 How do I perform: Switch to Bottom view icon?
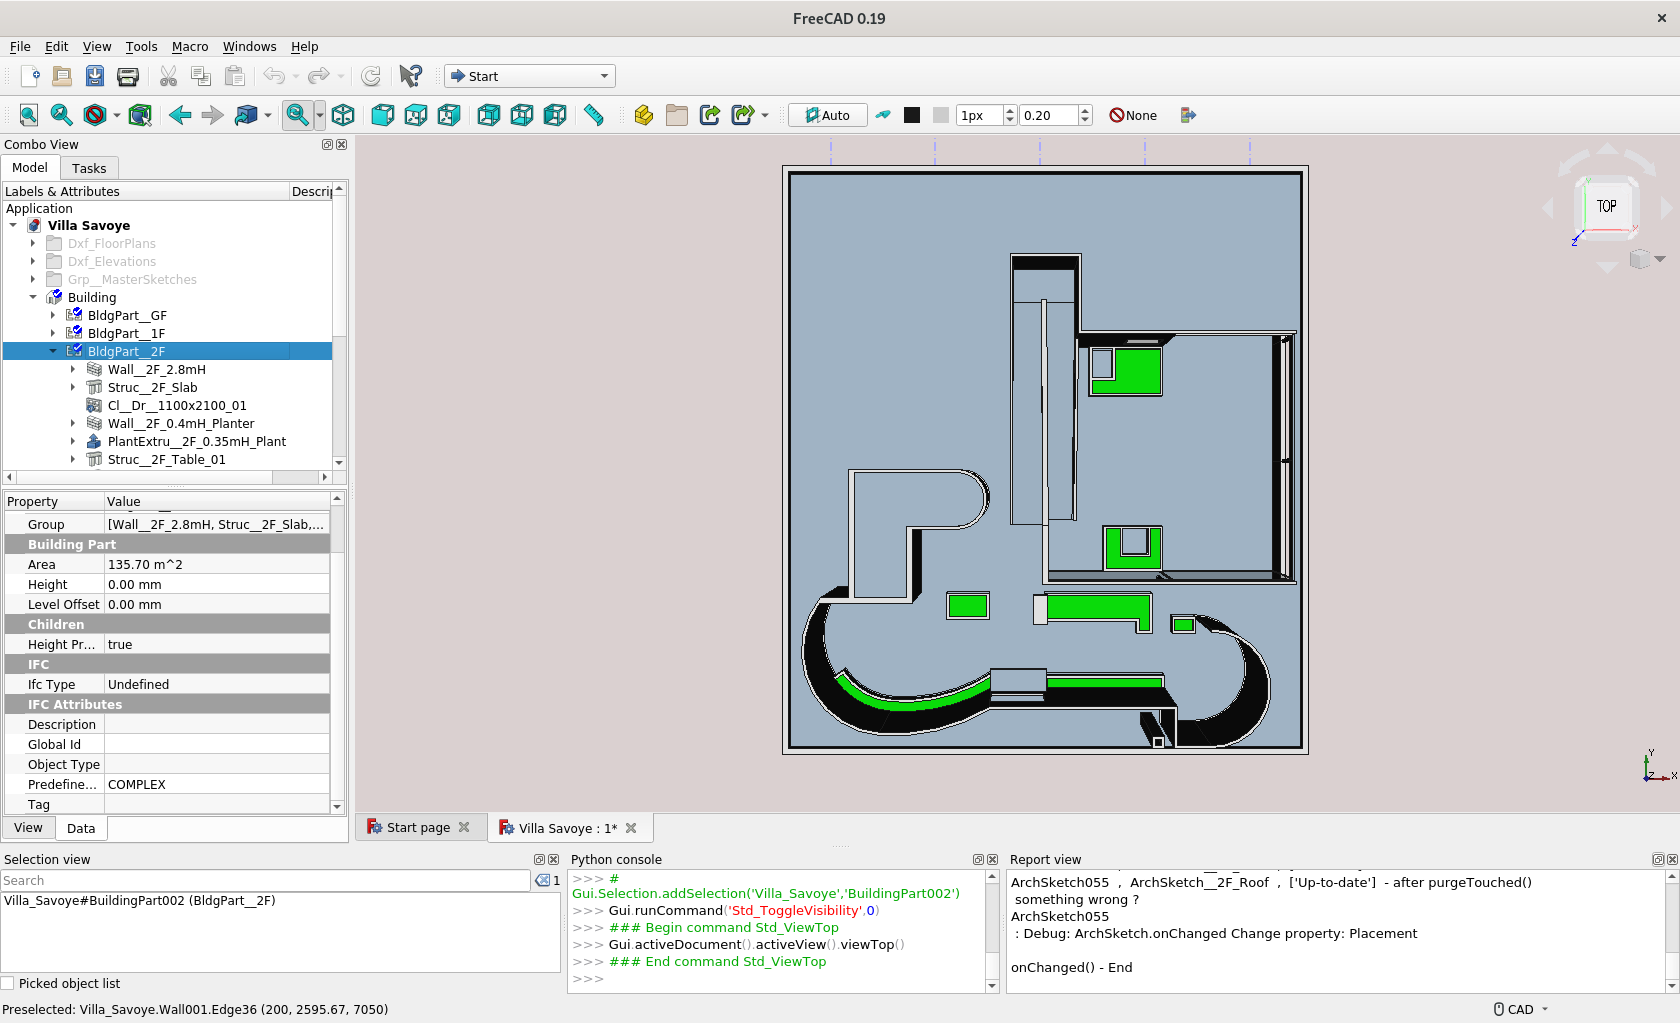click(x=522, y=115)
